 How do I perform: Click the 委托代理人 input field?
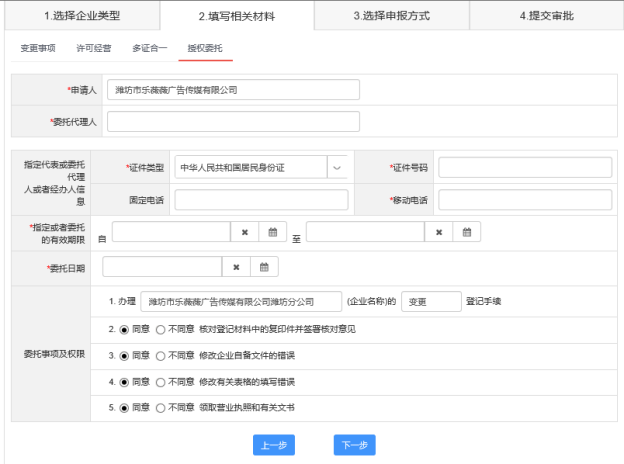233,122
